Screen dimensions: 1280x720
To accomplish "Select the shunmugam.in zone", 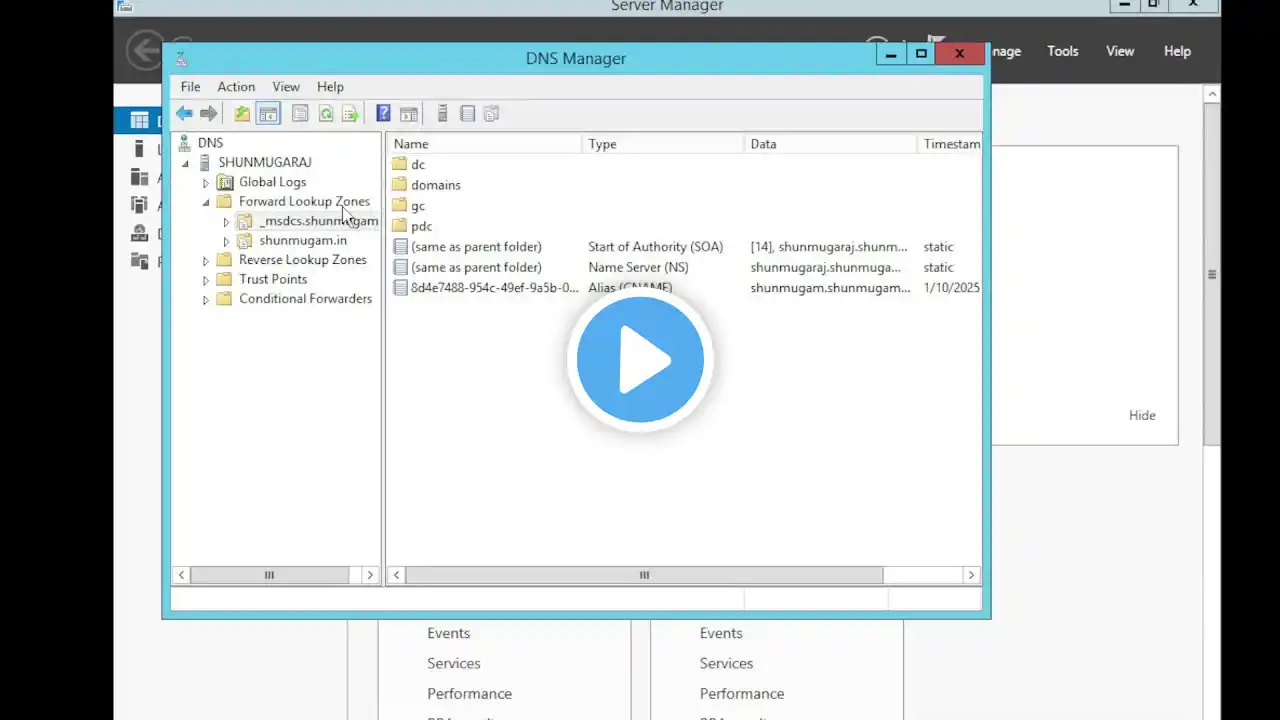I will pos(303,240).
